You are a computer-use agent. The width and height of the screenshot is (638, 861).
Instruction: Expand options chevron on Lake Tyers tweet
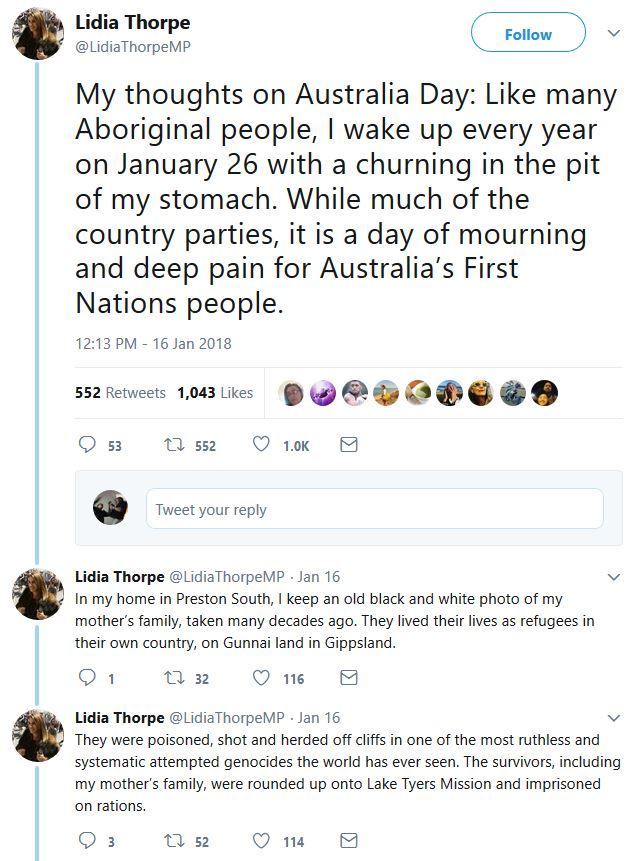click(x=614, y=718)
